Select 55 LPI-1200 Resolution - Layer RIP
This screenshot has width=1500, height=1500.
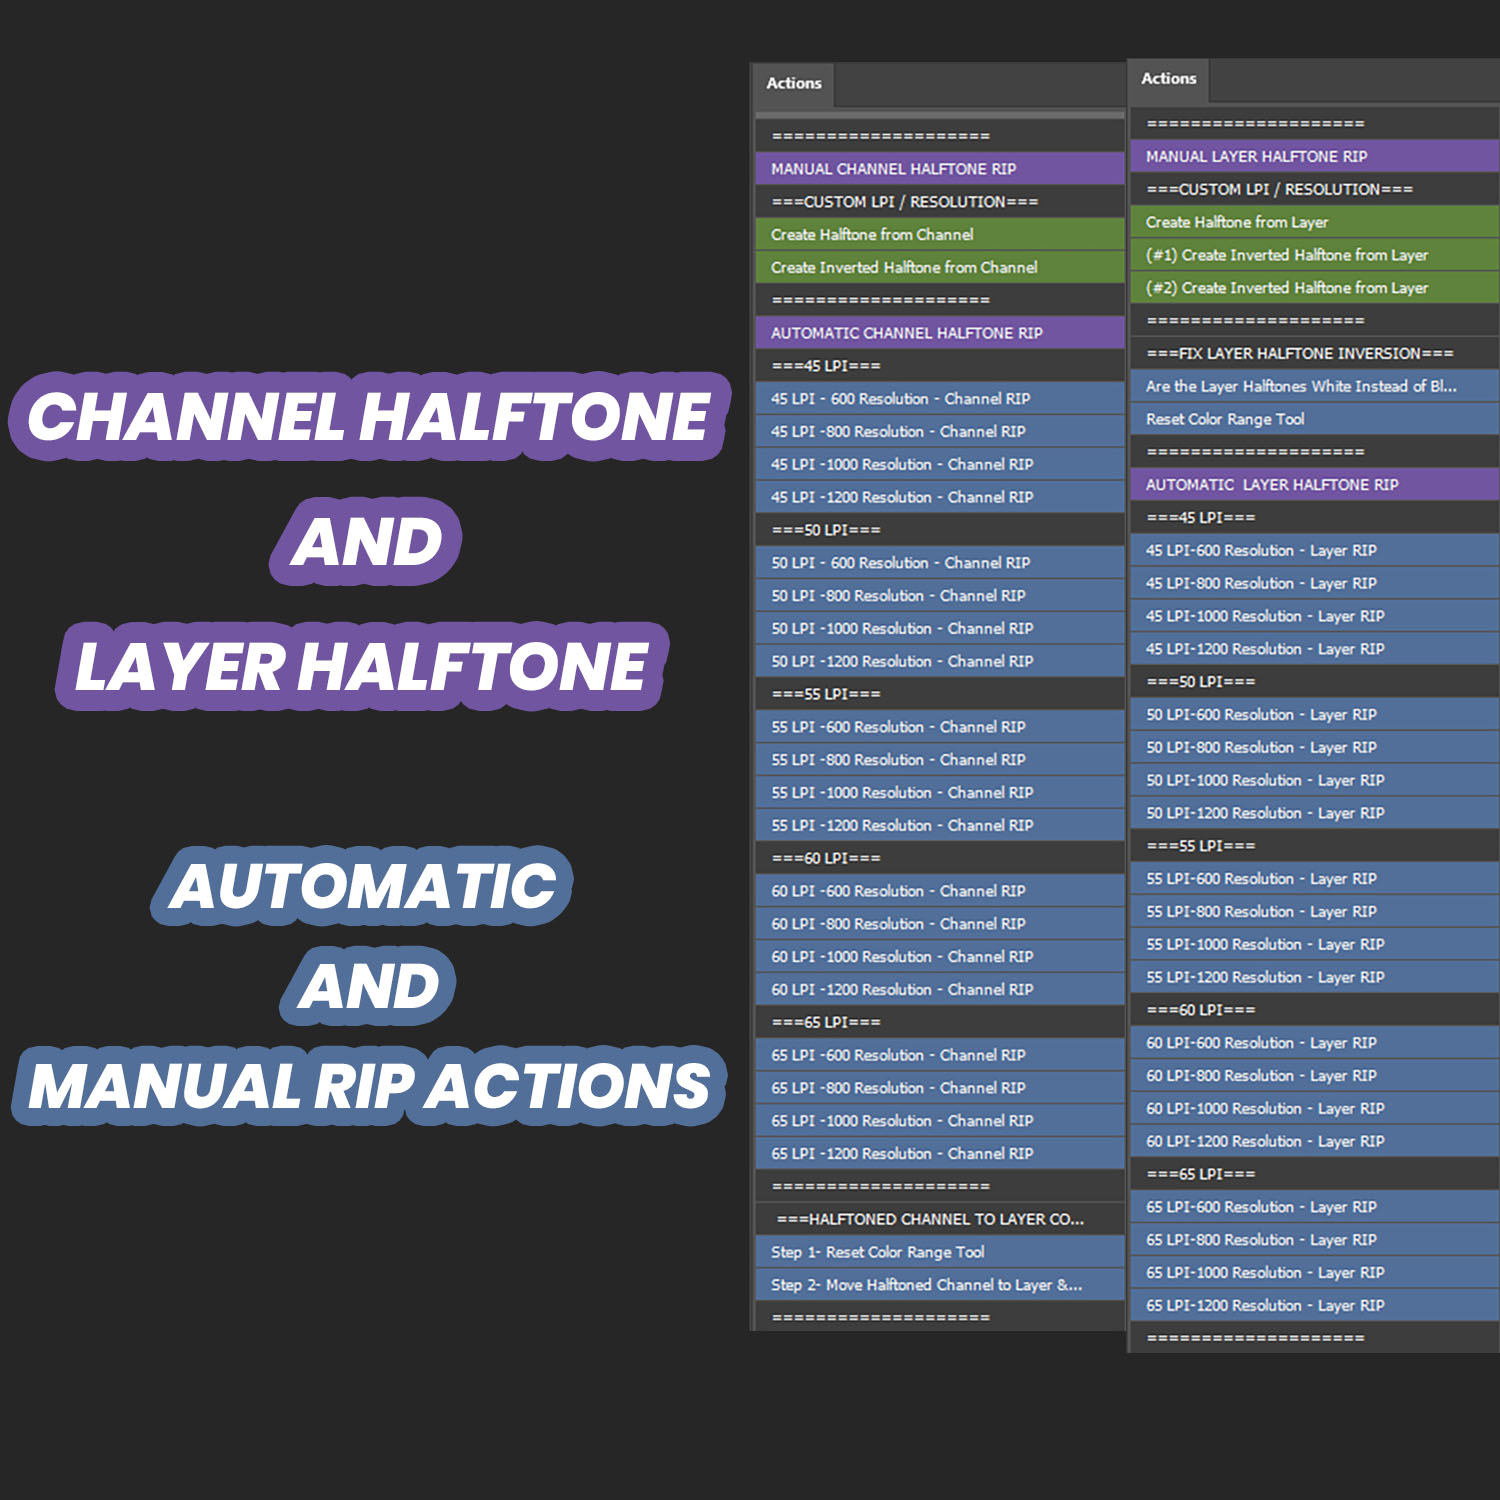point(1315,977)
